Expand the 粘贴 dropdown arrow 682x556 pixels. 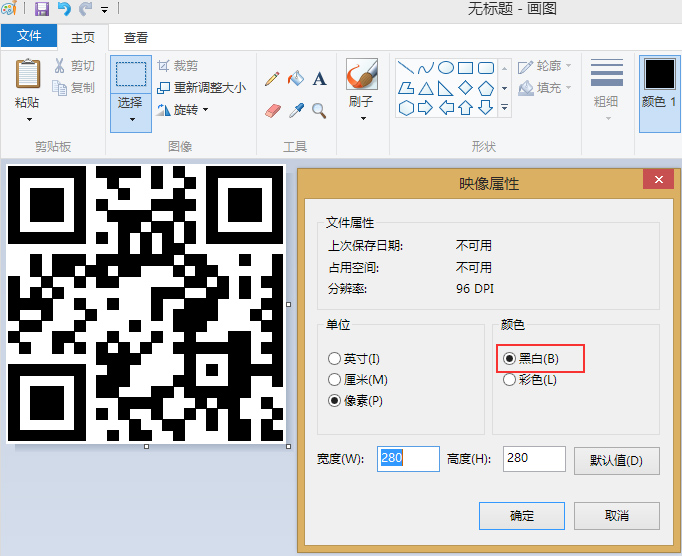(29, 119)
